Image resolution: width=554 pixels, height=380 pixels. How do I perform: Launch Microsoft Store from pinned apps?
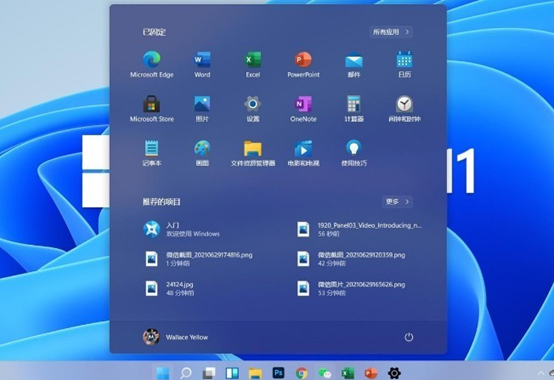point(152,109)
